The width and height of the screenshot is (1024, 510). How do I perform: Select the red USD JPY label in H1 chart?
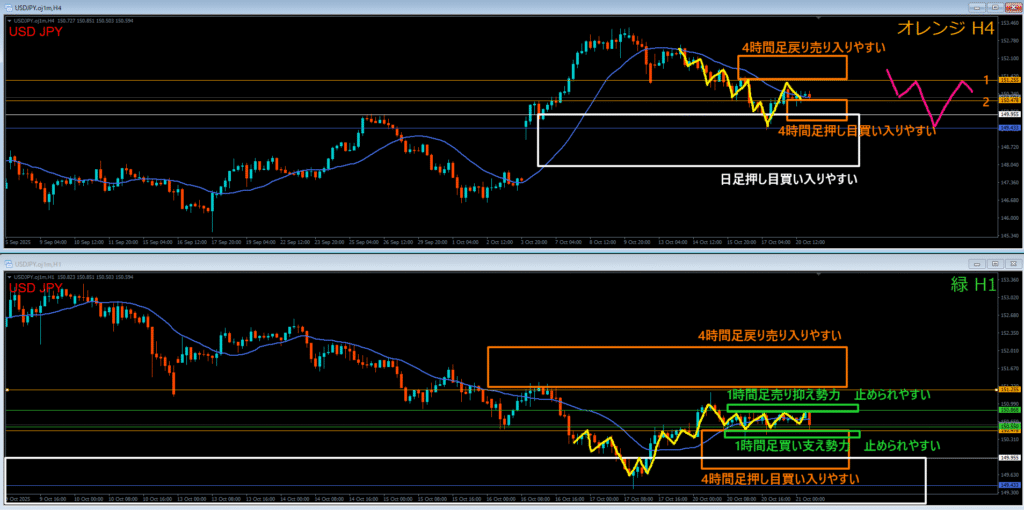[x=34, y=288]
